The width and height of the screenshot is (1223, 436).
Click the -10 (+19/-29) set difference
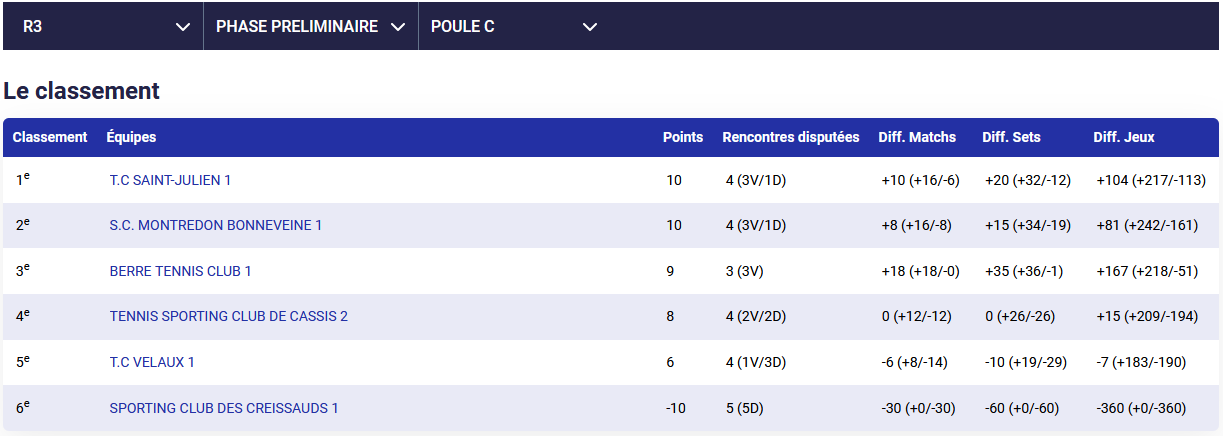coord(1026,362)
